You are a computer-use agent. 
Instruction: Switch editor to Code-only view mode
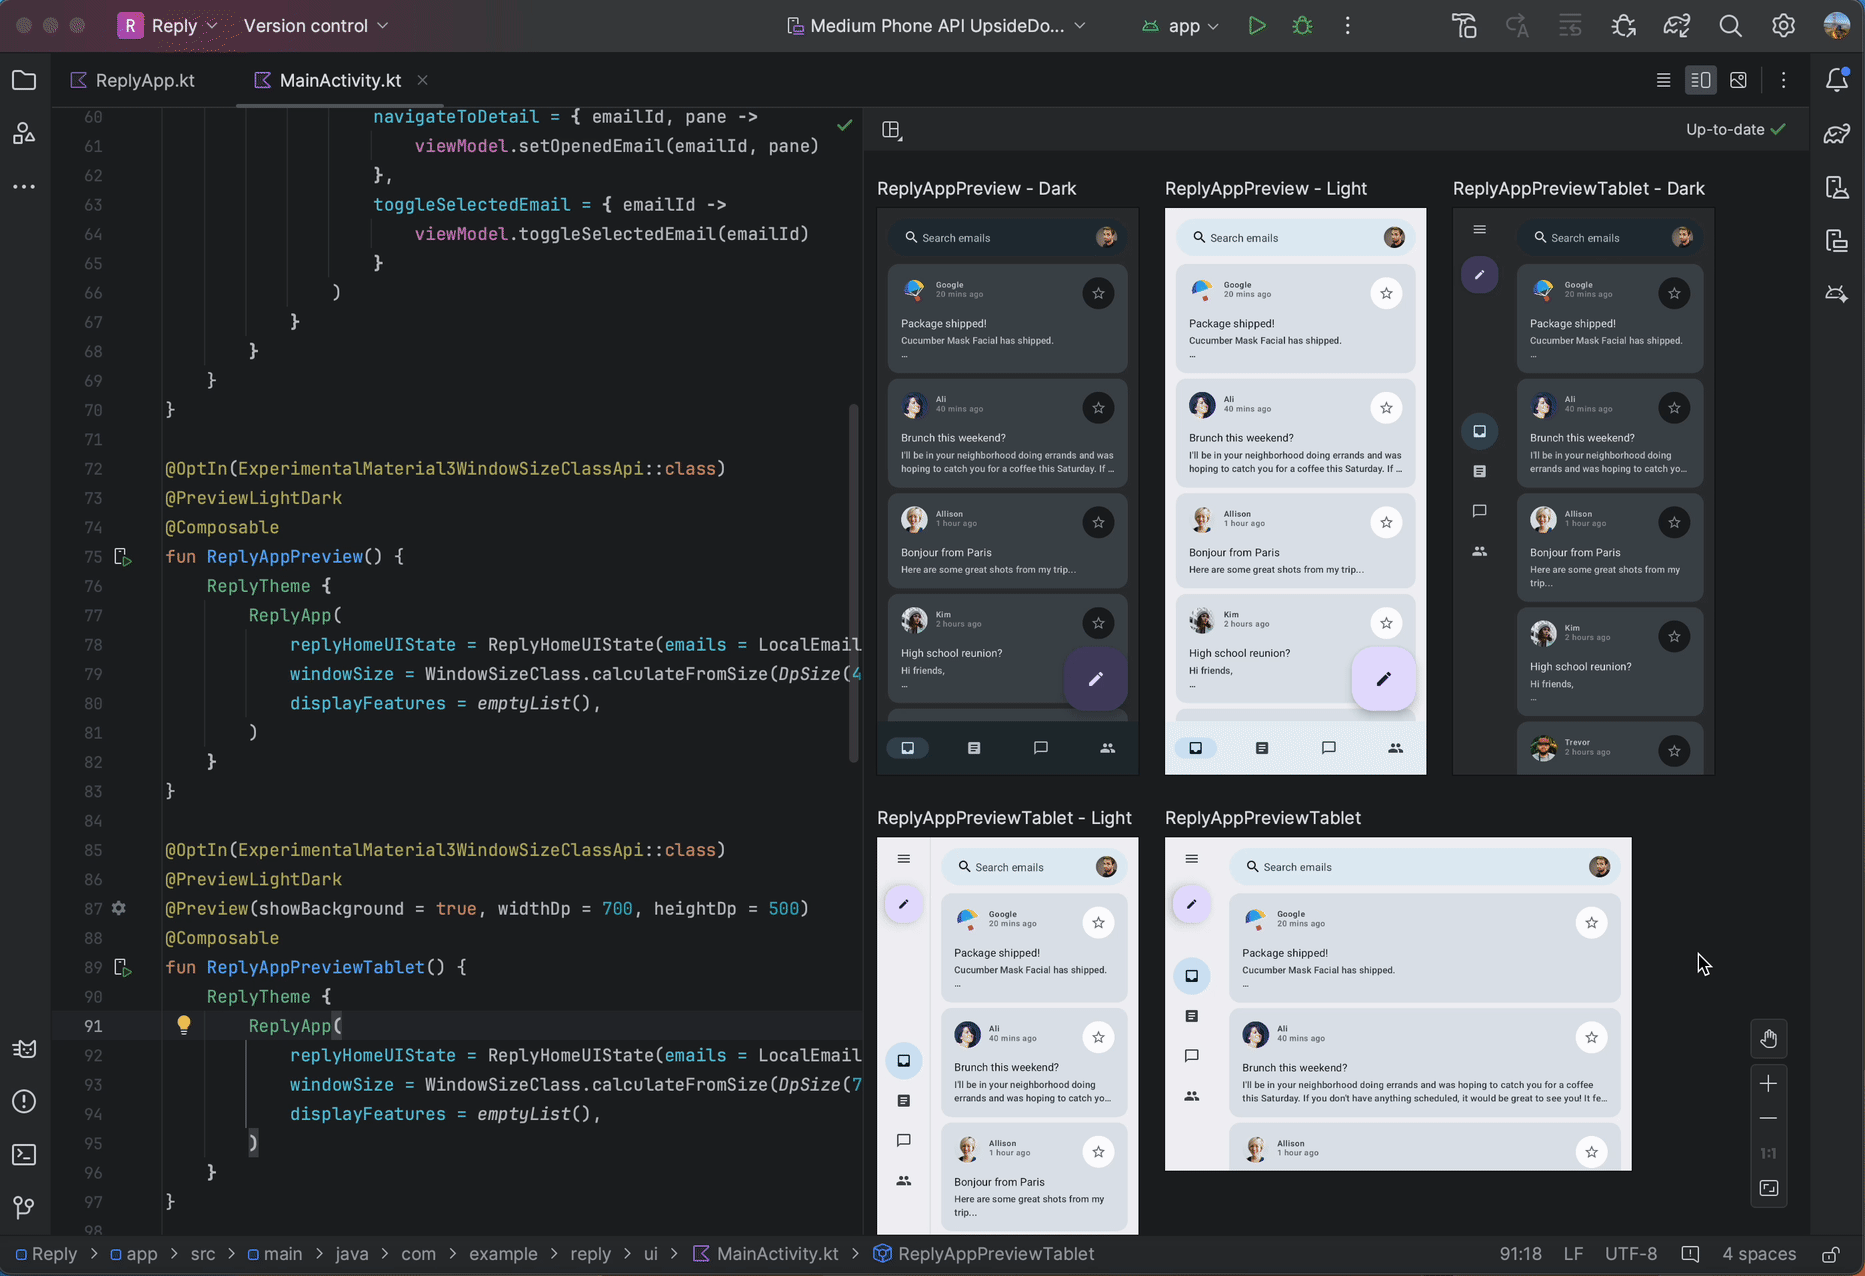click(x=1663, y=80)
